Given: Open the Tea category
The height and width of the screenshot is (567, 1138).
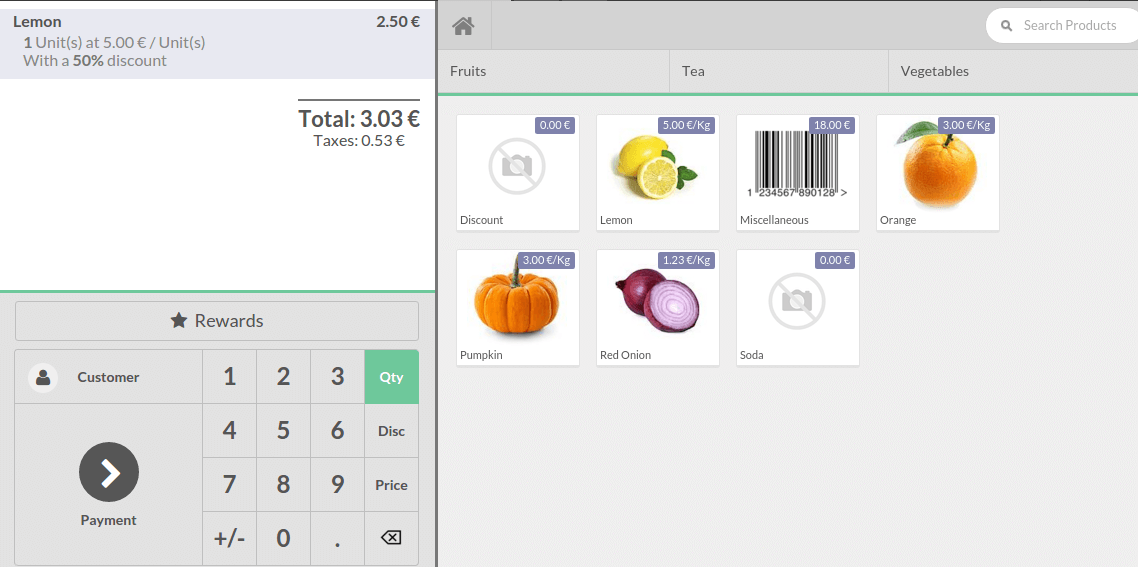Looking at the screenshot, I should tap(778, 72).
